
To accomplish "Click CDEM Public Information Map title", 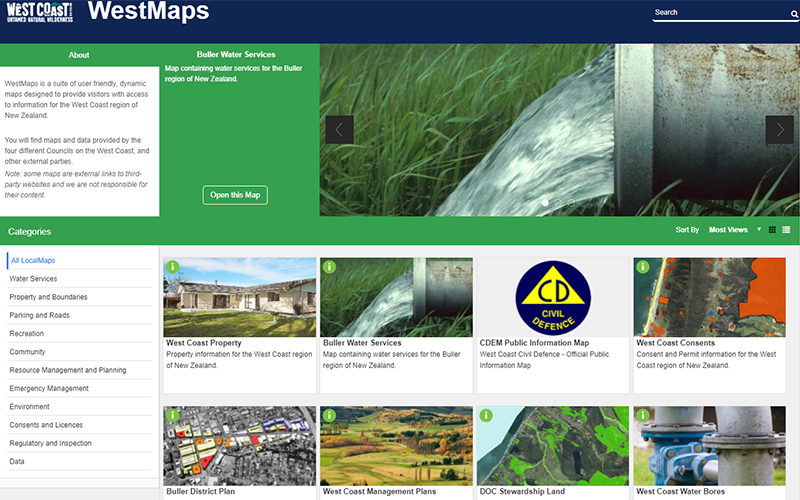I will coord(534,343).
